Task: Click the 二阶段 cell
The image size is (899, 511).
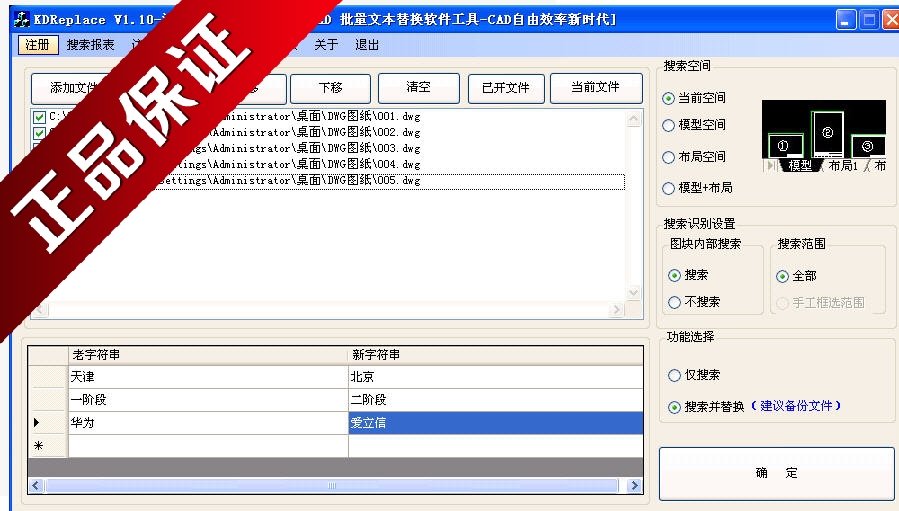Action: pyautogui.click(x=495, y=400)
